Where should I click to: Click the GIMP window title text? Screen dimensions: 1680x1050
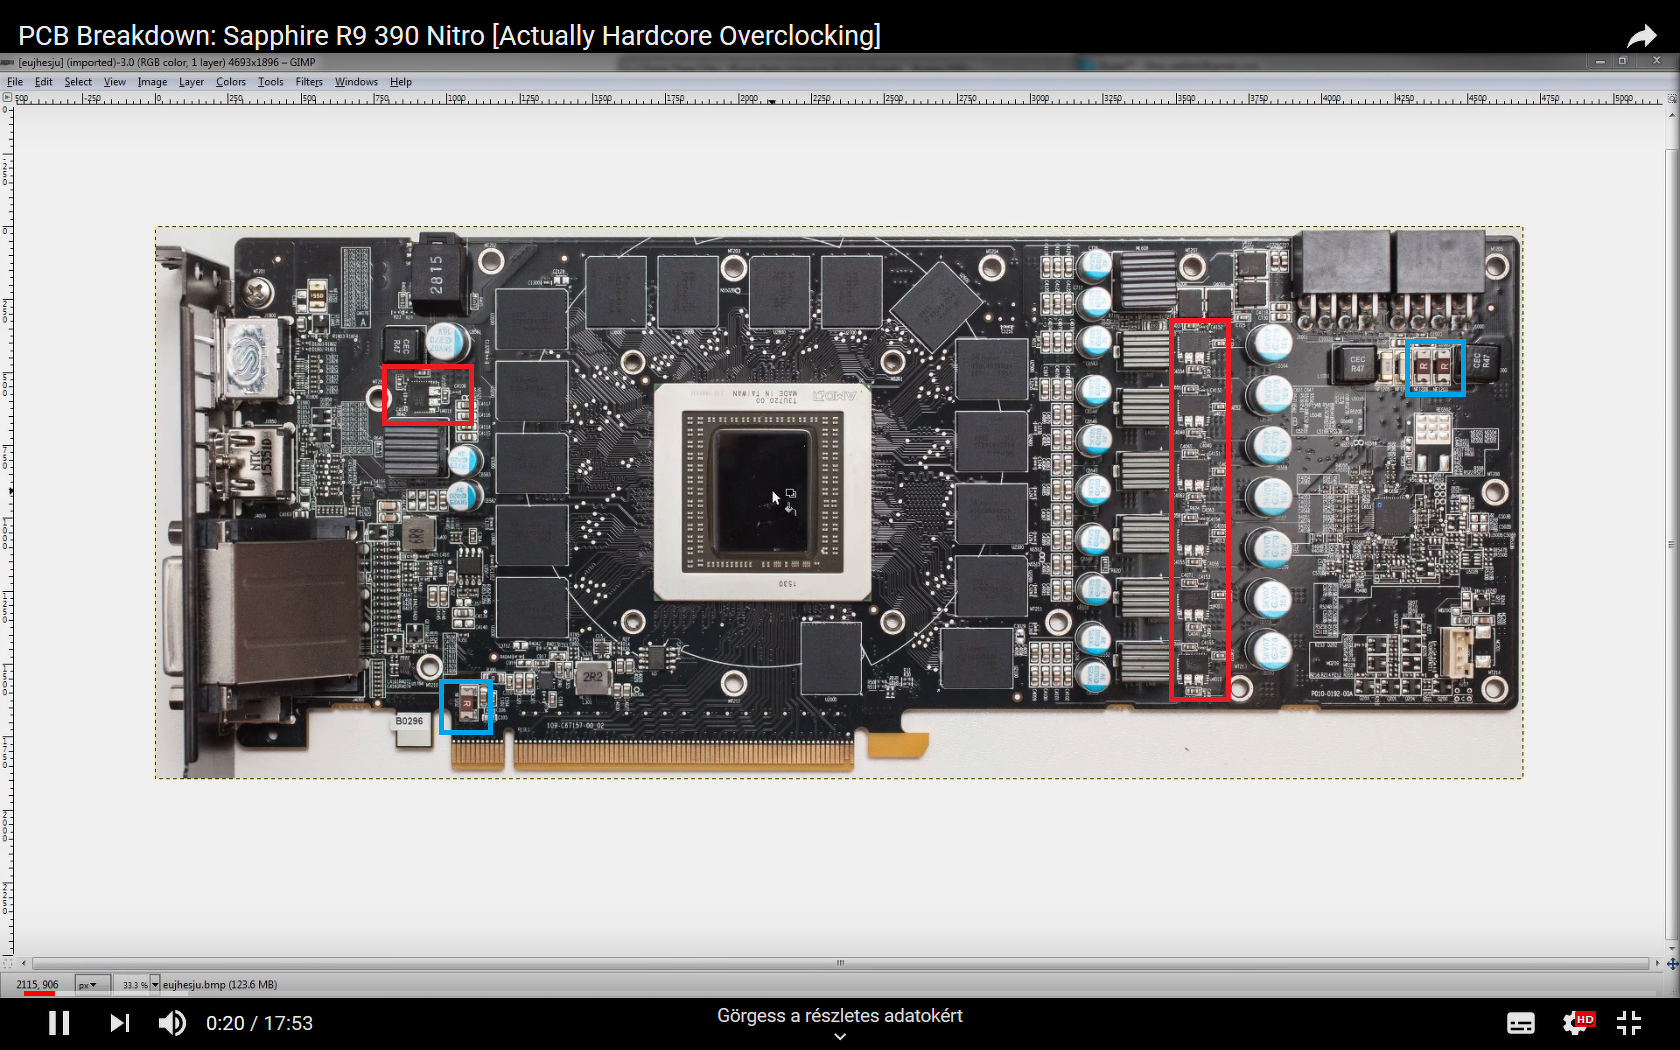pos(167,62)
